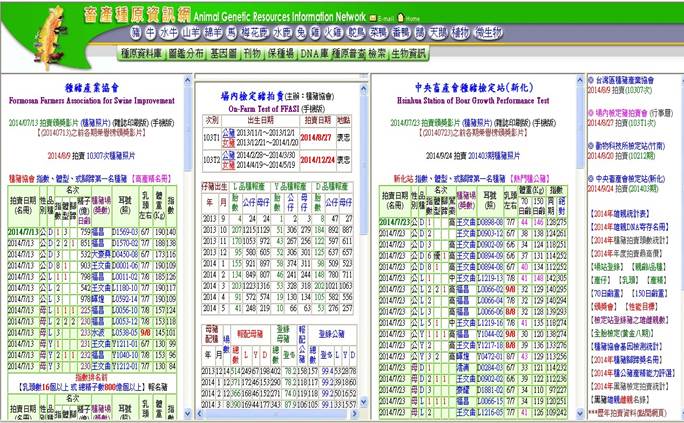Select the 鵝 (goose) species button
This screenshot has width=684, height=423.
(420, 33)
